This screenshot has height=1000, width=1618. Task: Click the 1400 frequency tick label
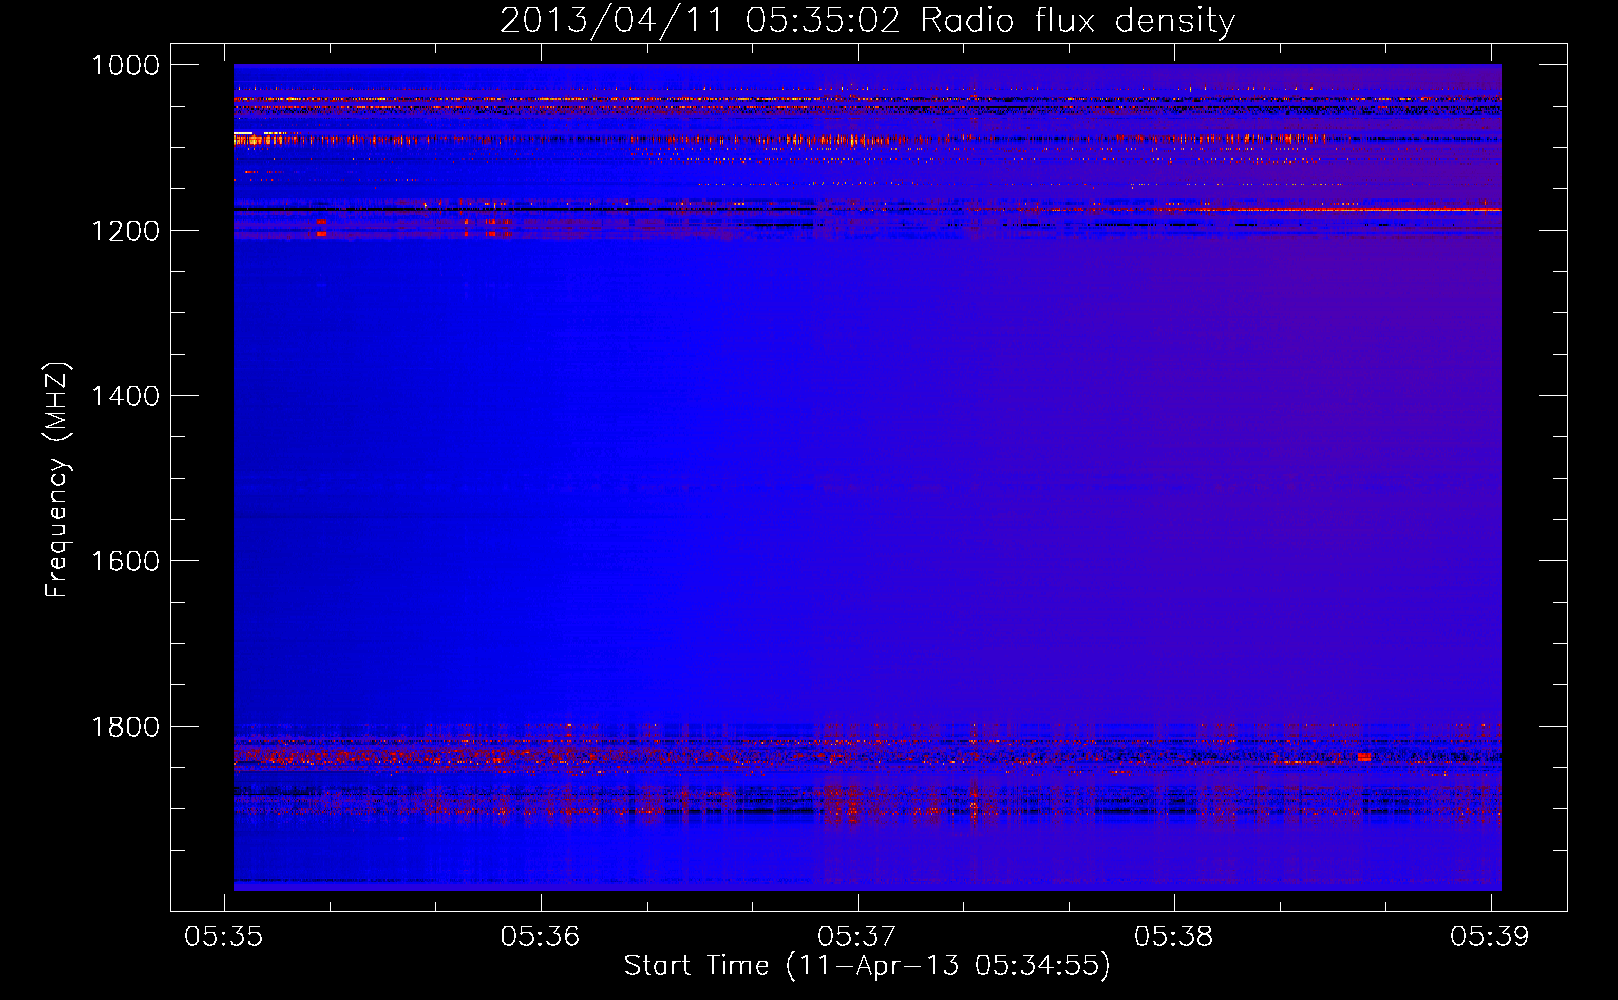(125, 396)
